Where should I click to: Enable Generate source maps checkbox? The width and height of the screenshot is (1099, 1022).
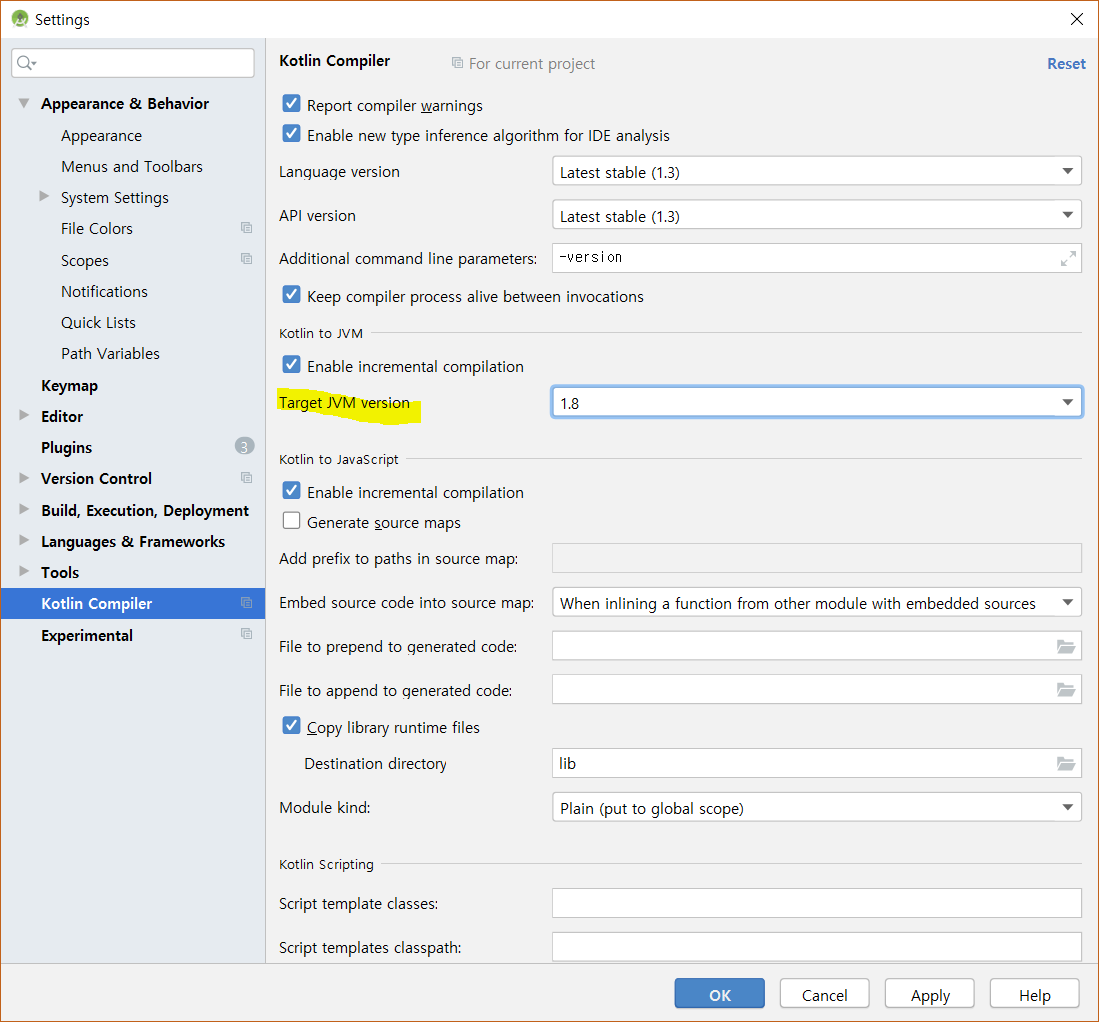point(292,522)
